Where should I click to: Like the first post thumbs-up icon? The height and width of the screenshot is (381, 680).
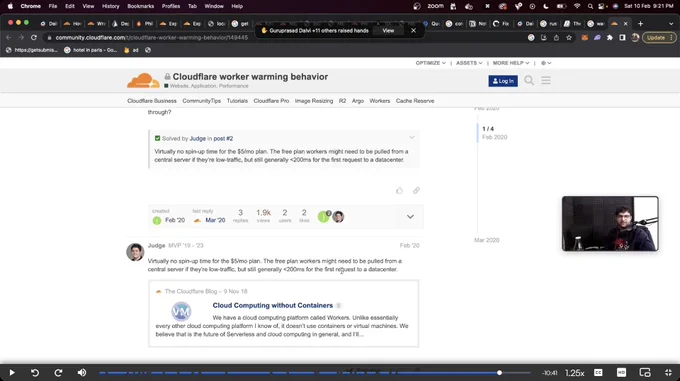tap(399, 190)
